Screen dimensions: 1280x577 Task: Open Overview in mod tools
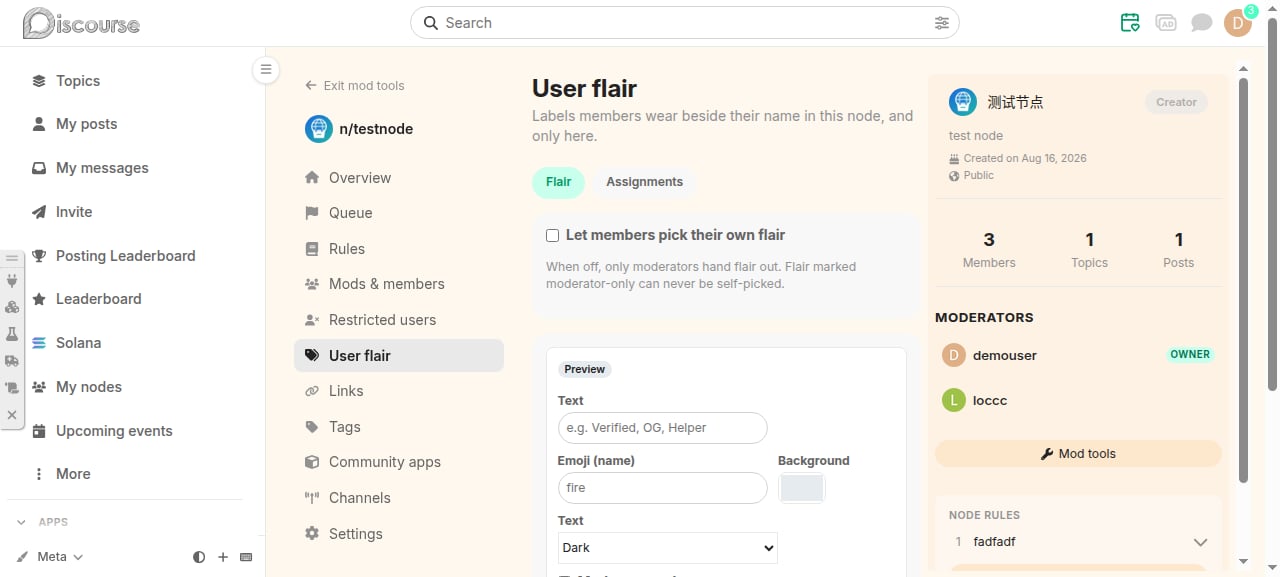coord(398,178)
